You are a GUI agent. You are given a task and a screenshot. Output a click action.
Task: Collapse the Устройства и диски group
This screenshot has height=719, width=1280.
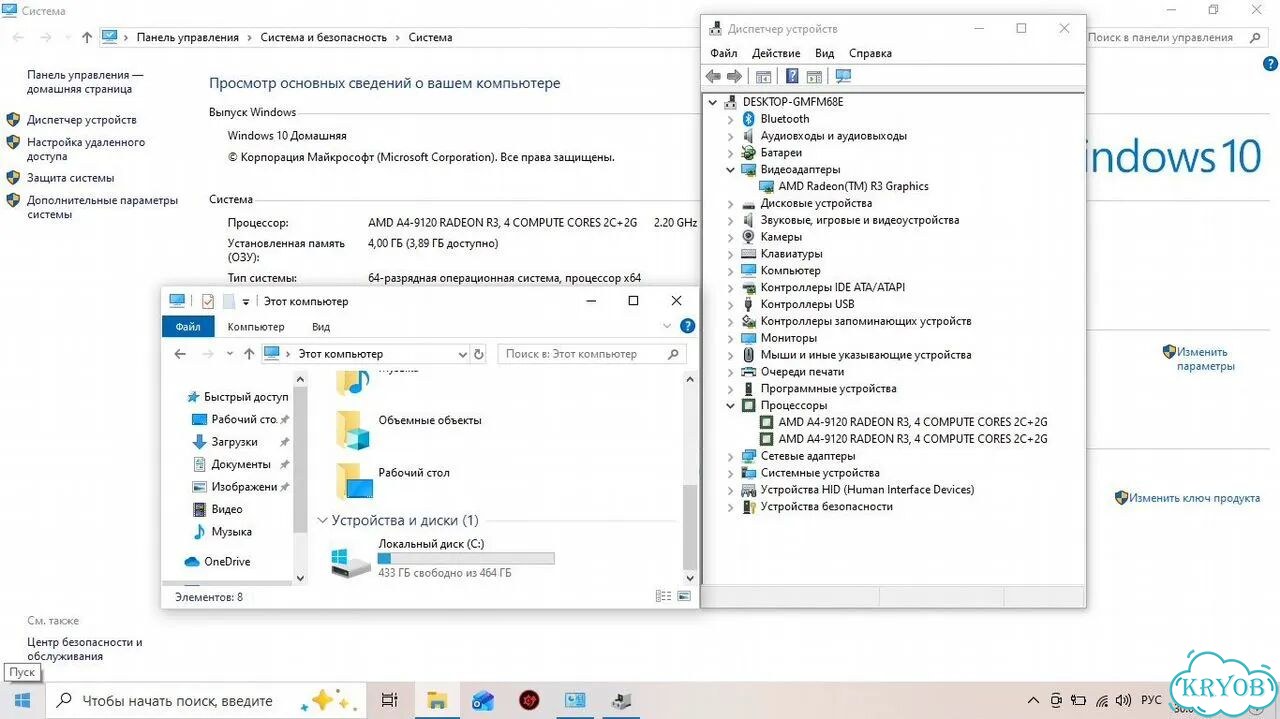pos(322,521)
